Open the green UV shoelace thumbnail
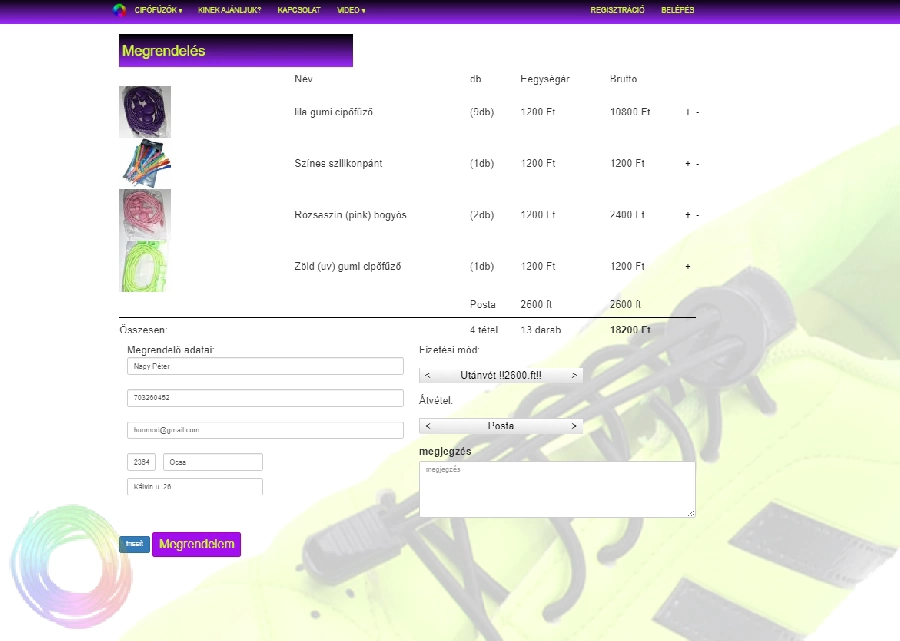The width and height of the screenshot is (900, 641). click(145, 267)
